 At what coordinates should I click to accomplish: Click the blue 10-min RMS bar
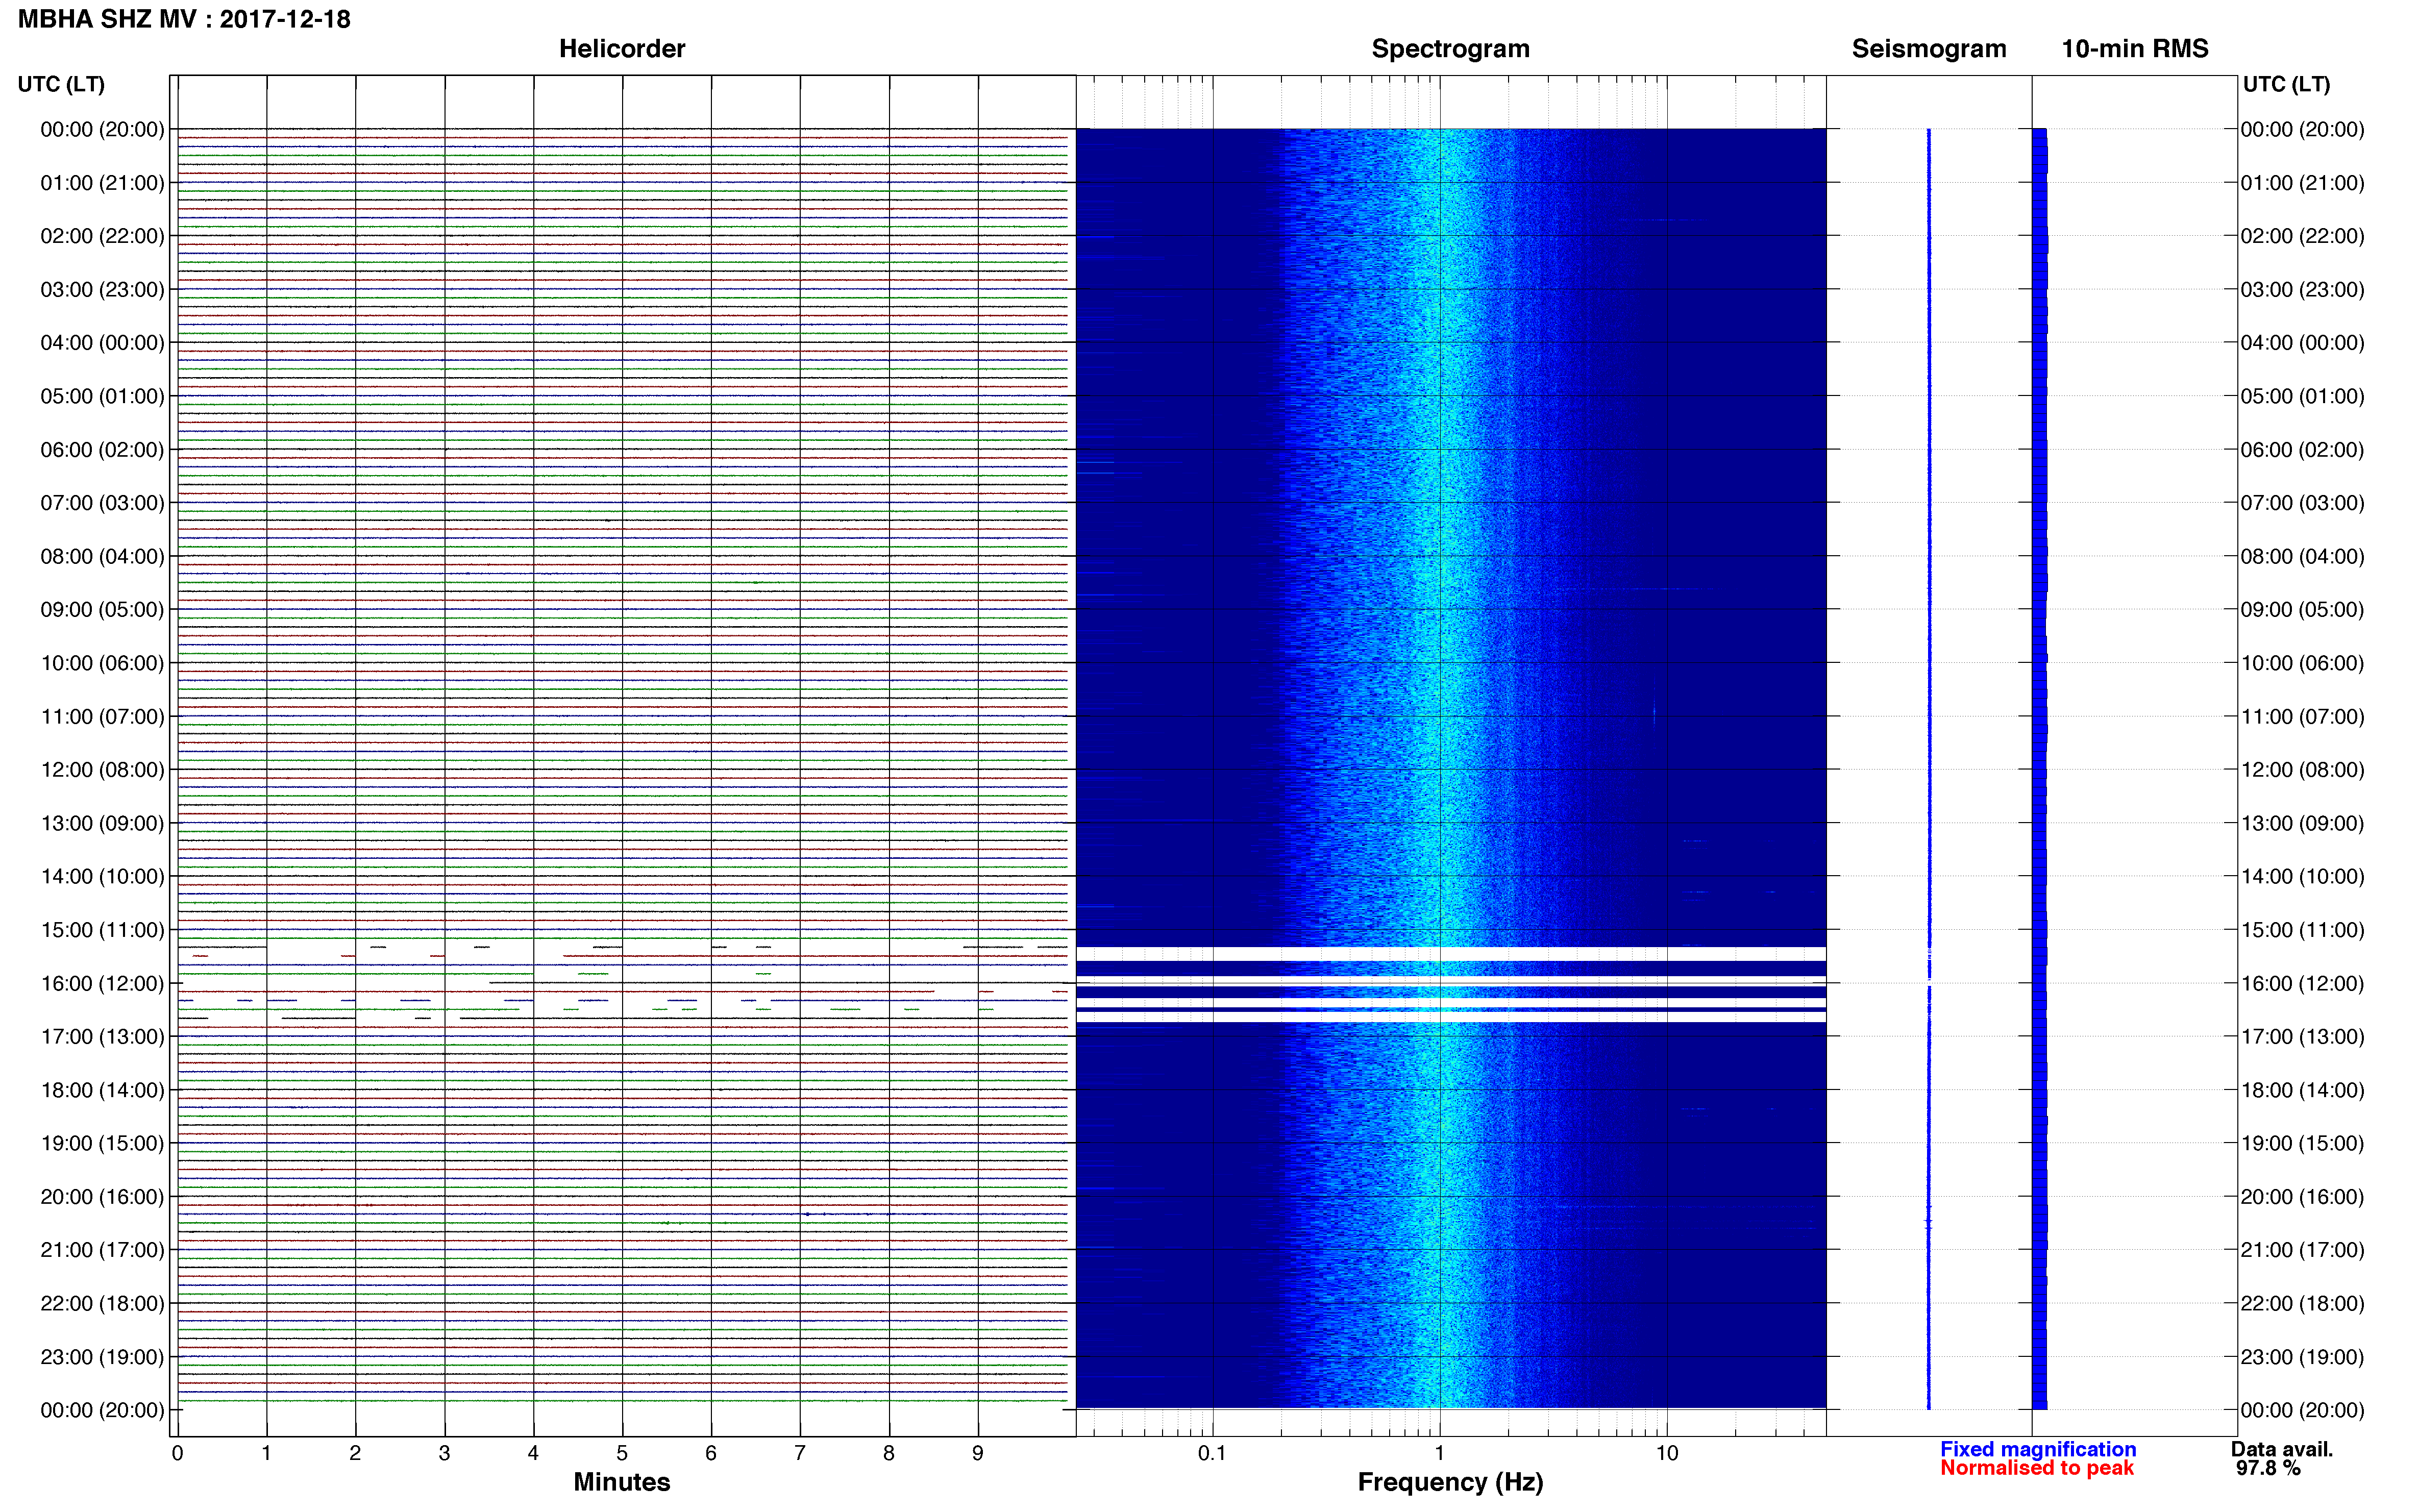tap(2040, 768)
